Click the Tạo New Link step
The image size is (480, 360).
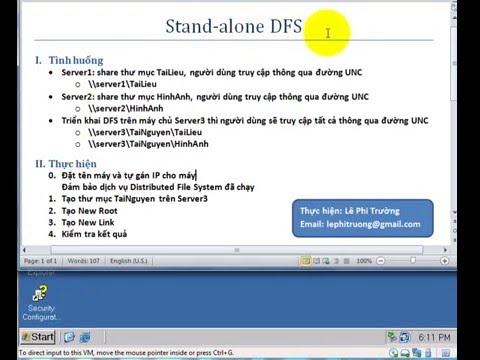point(88,222)
